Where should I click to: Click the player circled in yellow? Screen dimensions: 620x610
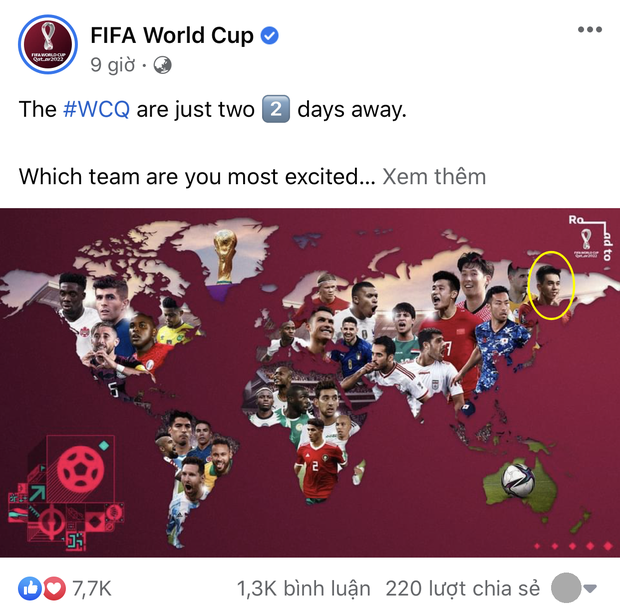click(x=551, y=285)
